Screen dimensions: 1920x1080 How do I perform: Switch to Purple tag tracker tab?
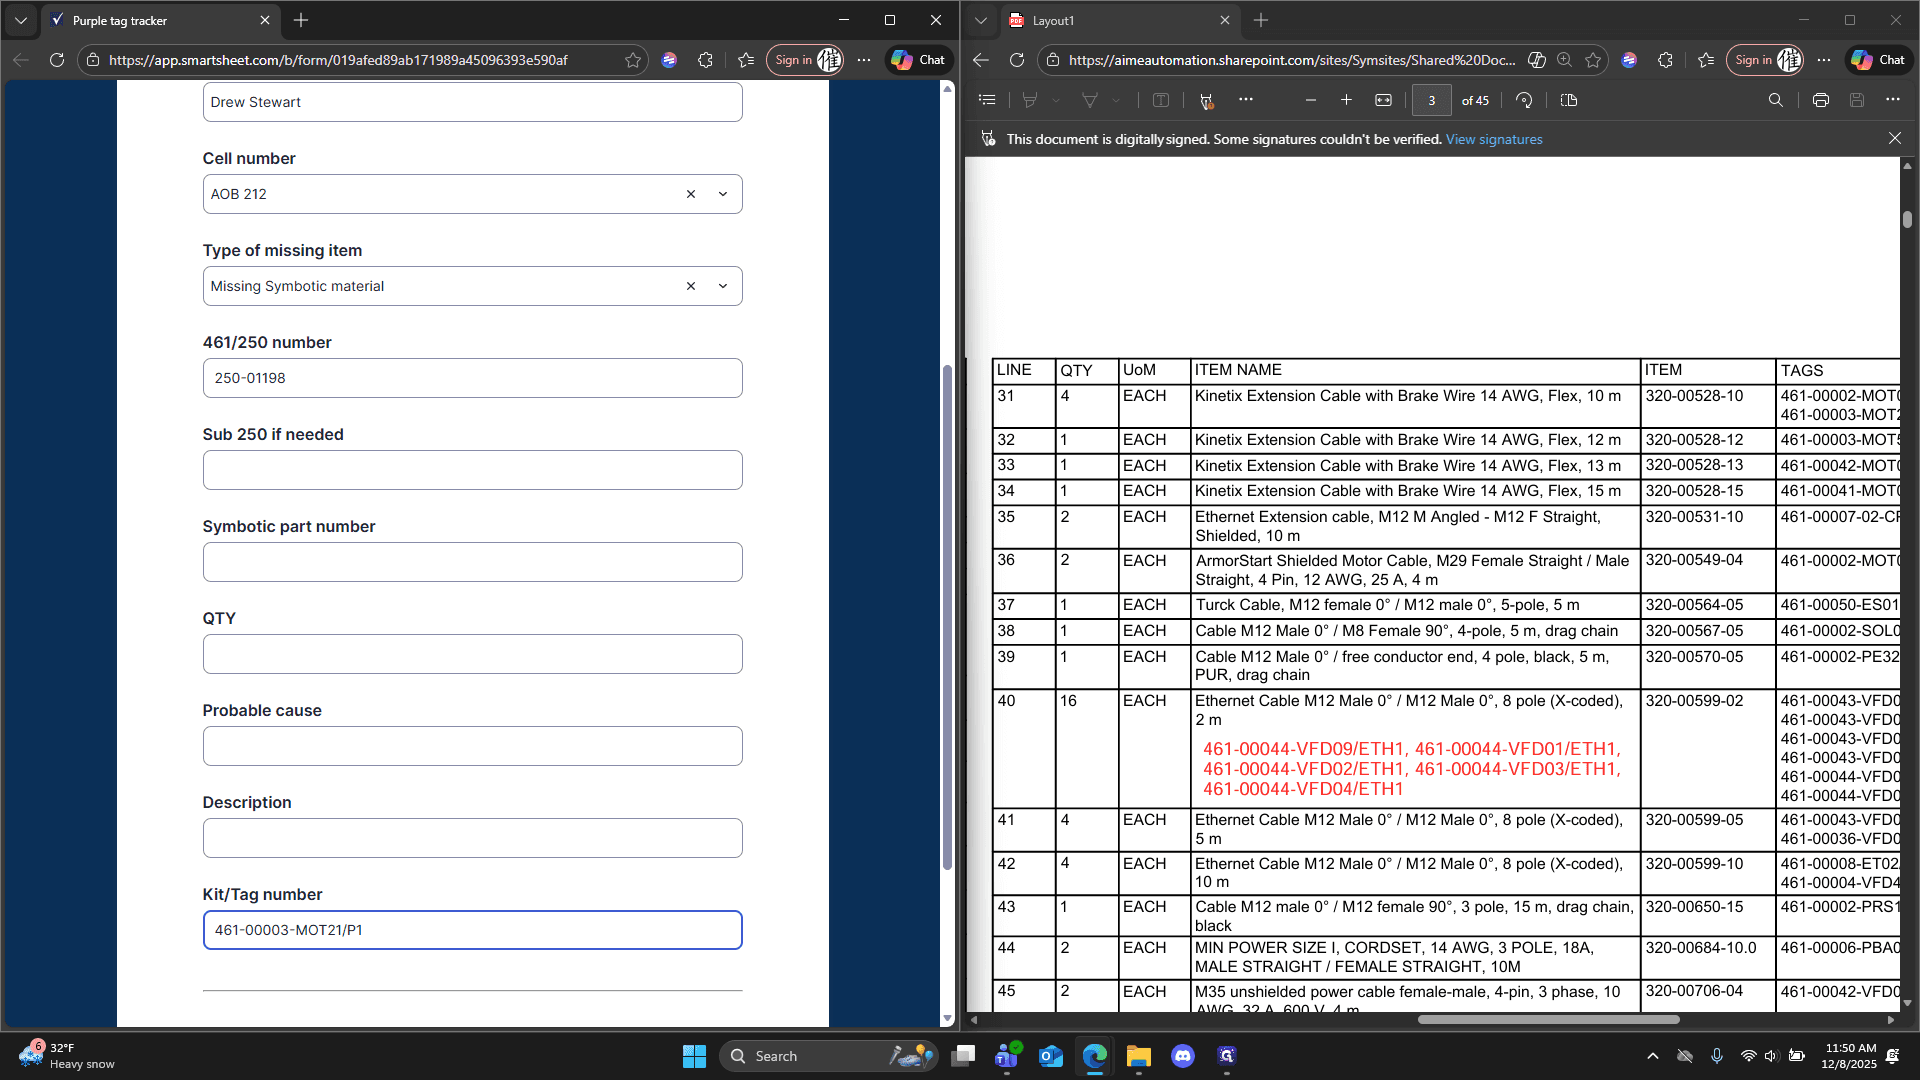[159, 20]
